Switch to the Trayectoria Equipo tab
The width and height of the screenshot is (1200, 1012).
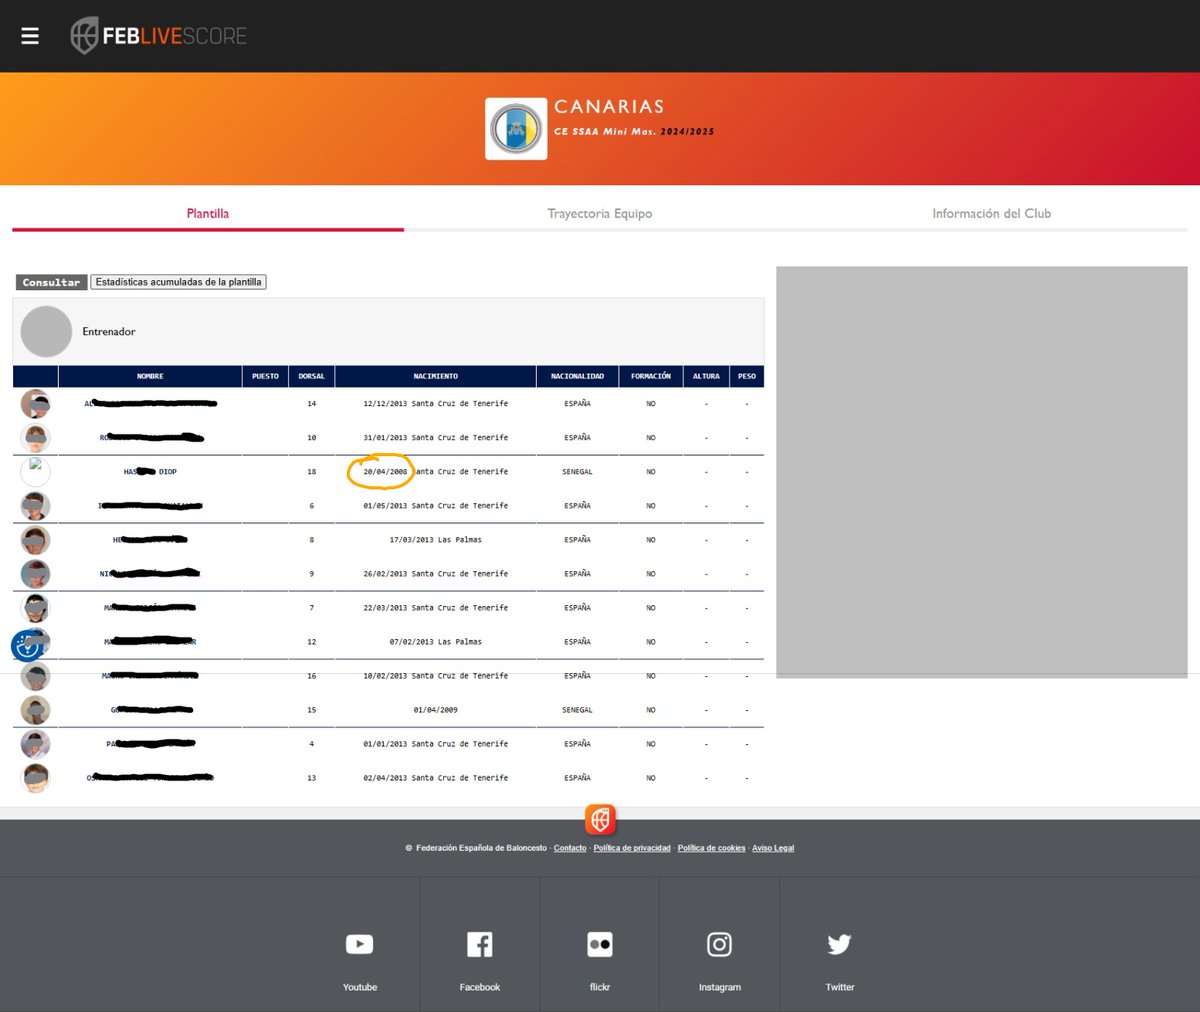click(x=600, y=213)
